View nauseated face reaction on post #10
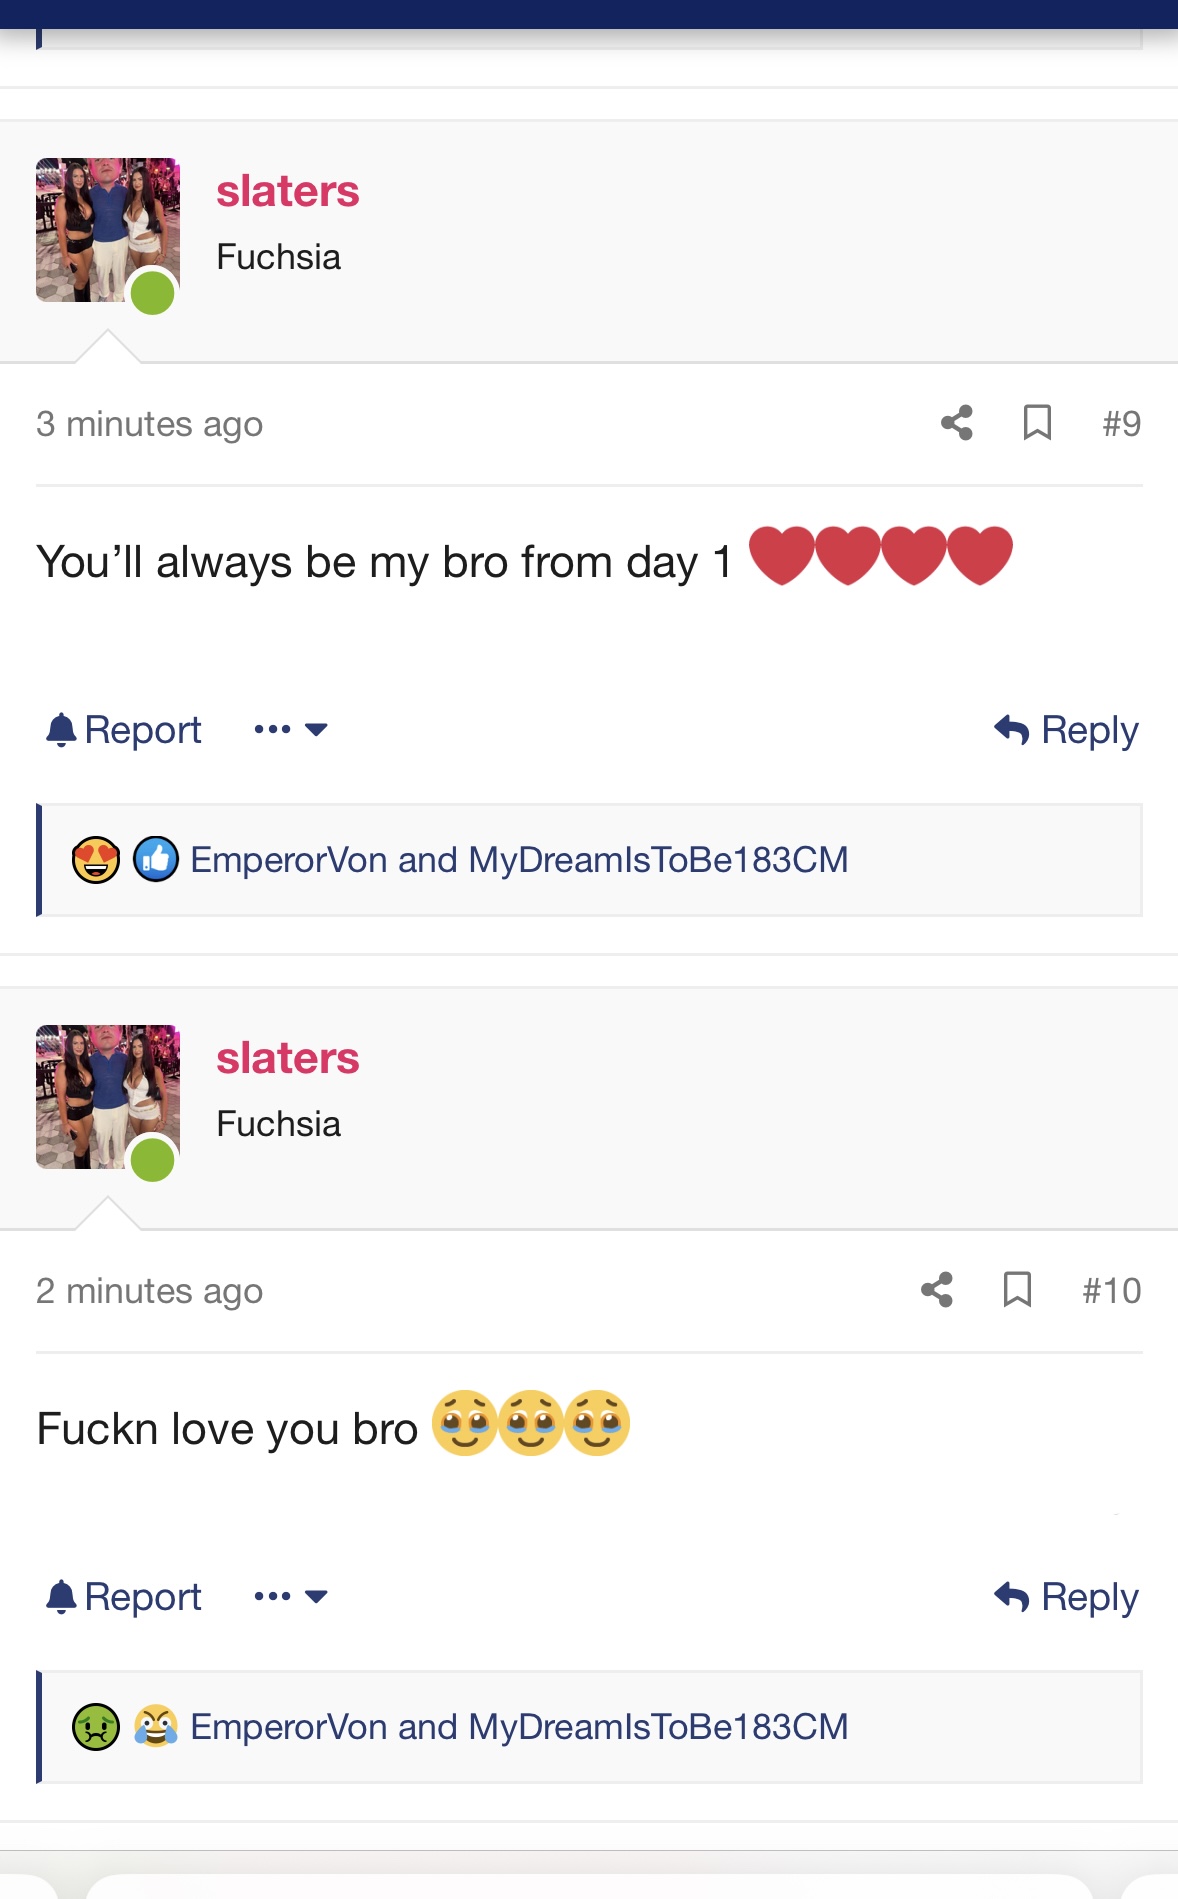Viewport: 1178px width, 1899px height. click(96, 1727)
